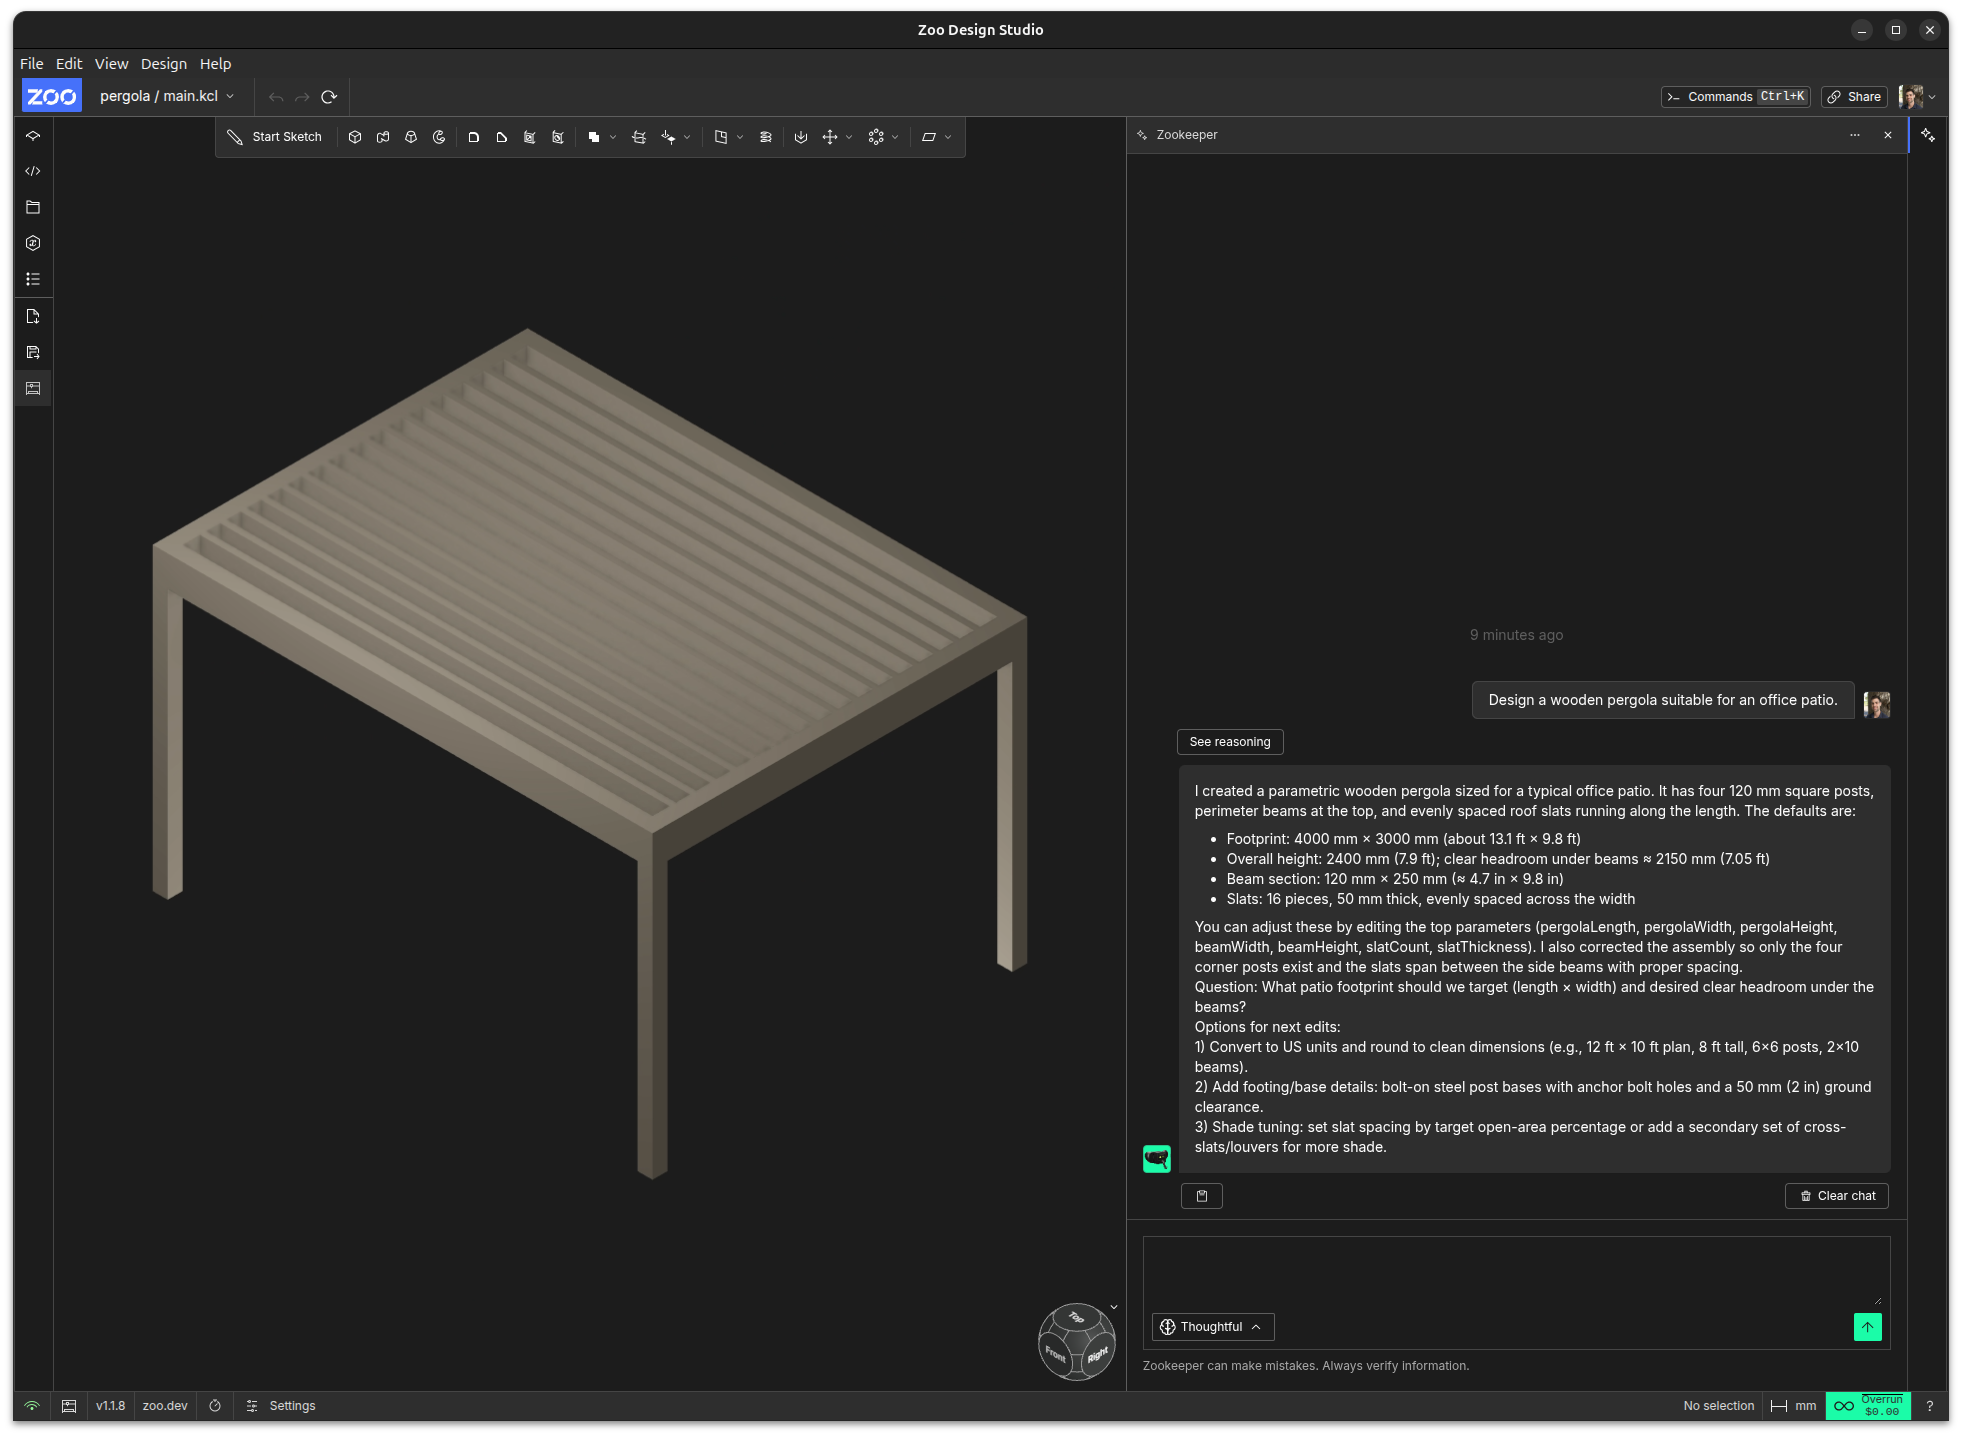Select the Extrude tool icon
This screenshot has height=1437, width=1962.
pyautogui.click(x=355, y=137)
